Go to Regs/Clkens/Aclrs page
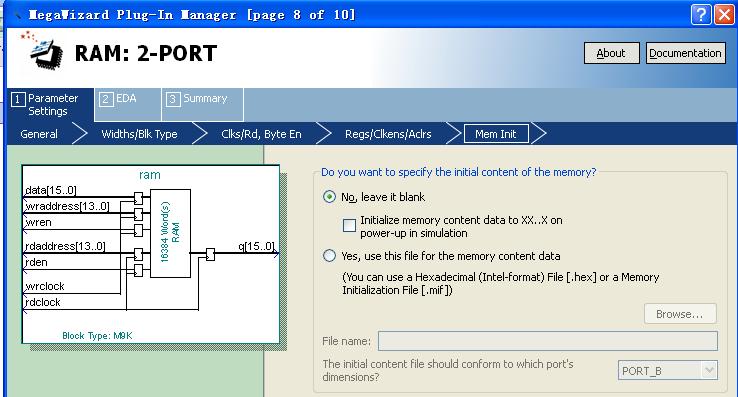Viewport: 738px width, 397px height. point(388,134)
